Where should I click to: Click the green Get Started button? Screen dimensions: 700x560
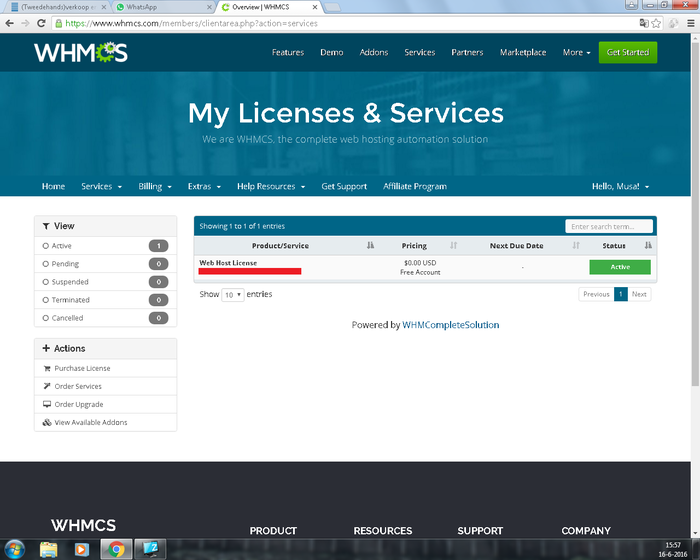pos(628,52)
